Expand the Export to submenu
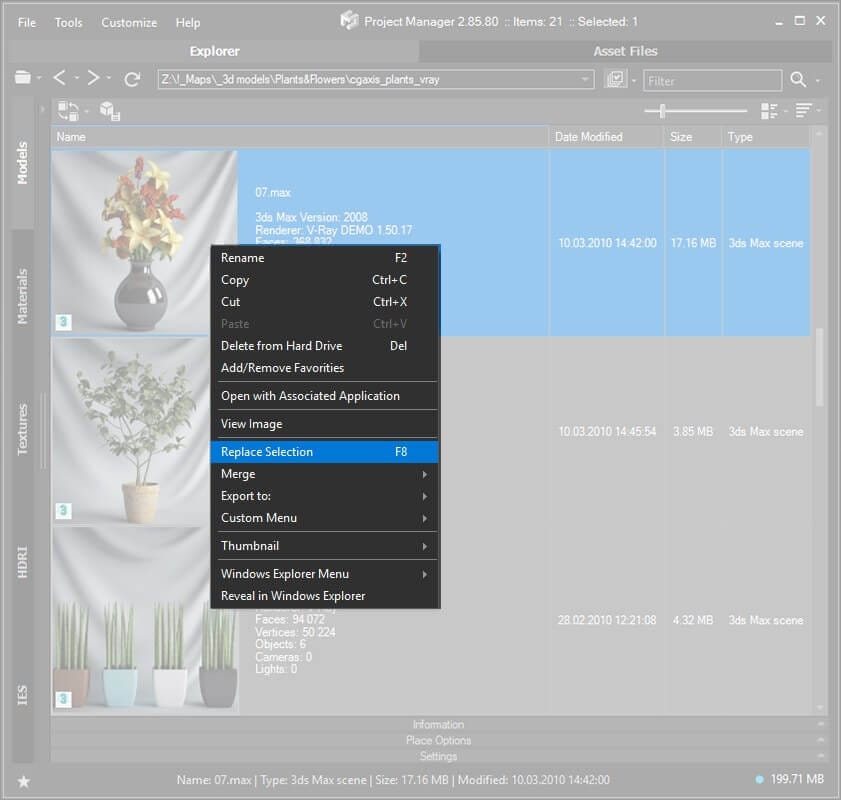841x800 pixels. coord(327,496)
